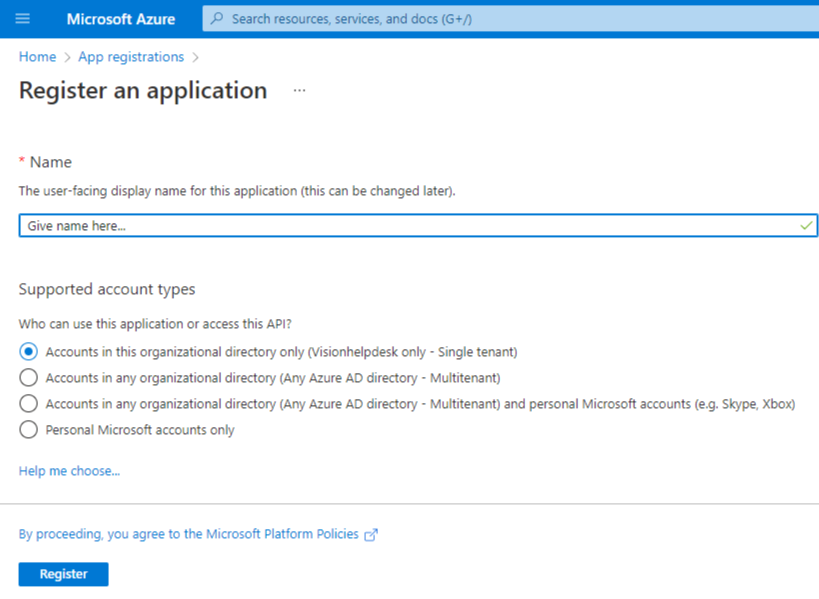Click the chevron after Home breadcrumb
819x599 pixels.
67,57
